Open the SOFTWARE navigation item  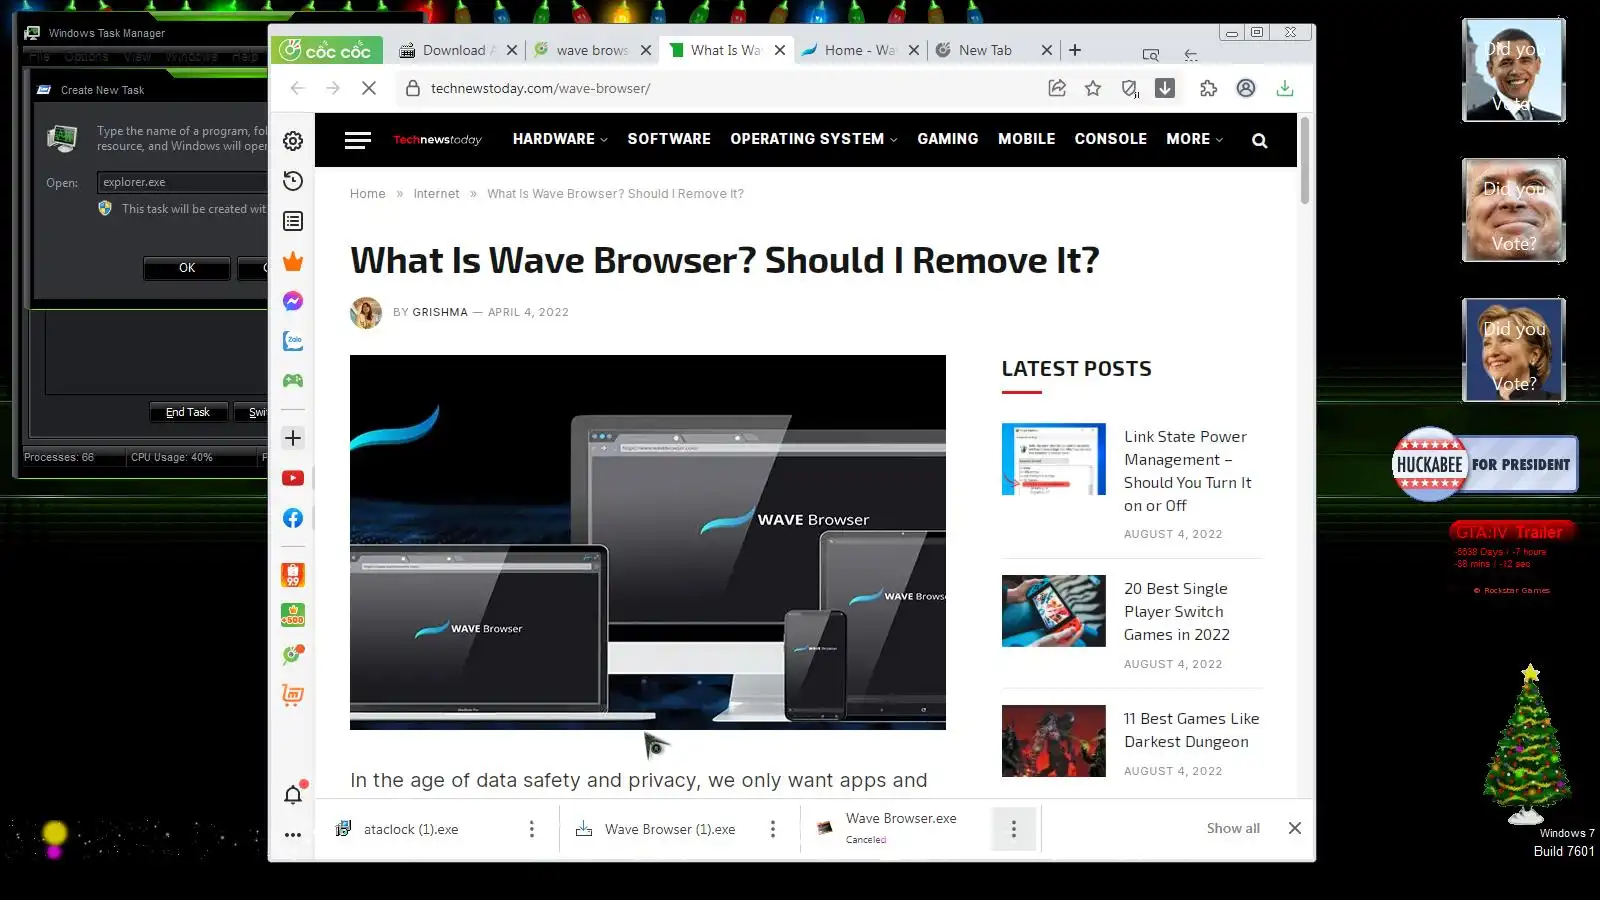pyautogui.click(x=669, y=139)
